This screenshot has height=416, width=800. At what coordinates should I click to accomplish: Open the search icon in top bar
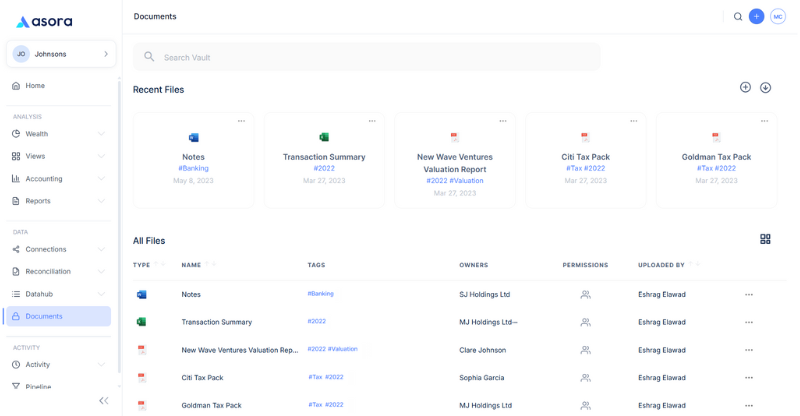click(738, 17)
